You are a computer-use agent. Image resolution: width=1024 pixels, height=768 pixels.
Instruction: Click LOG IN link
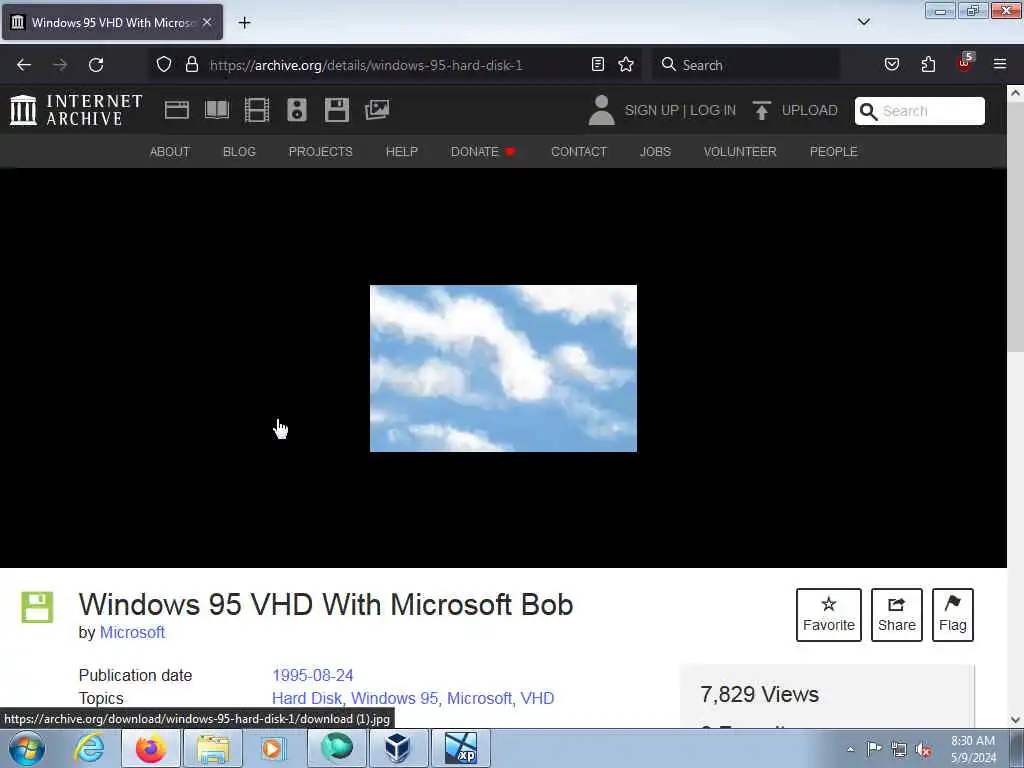712,110
